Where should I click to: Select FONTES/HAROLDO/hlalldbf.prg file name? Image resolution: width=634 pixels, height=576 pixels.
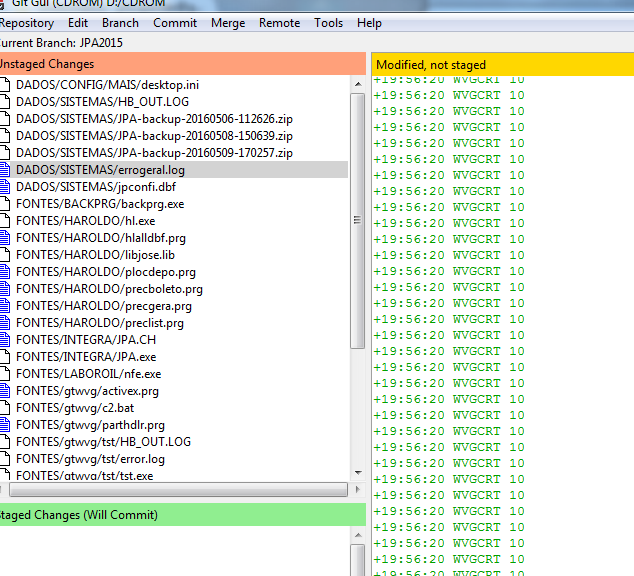(101, 238)
